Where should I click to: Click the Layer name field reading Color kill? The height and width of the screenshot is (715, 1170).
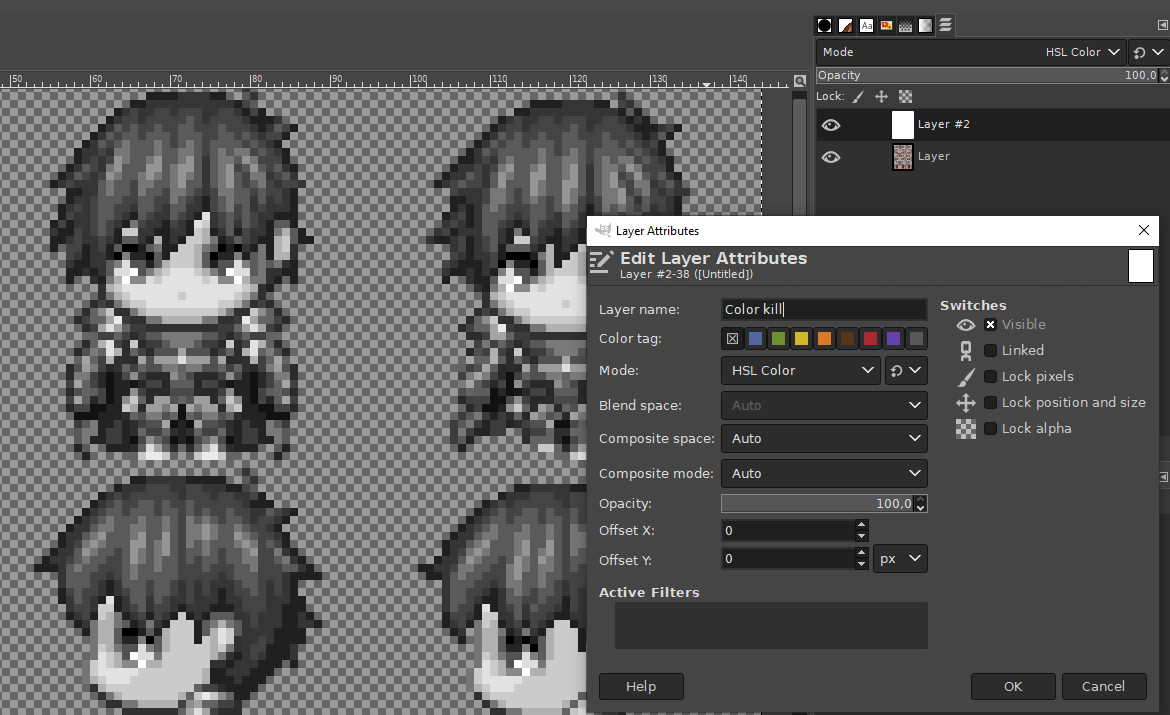click(x=824, y=309)
